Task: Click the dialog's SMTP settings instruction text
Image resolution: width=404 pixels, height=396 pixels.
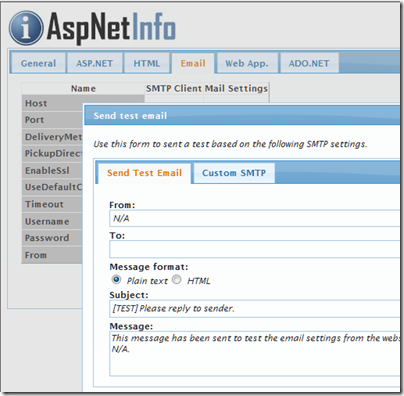Action: (230, 144)
